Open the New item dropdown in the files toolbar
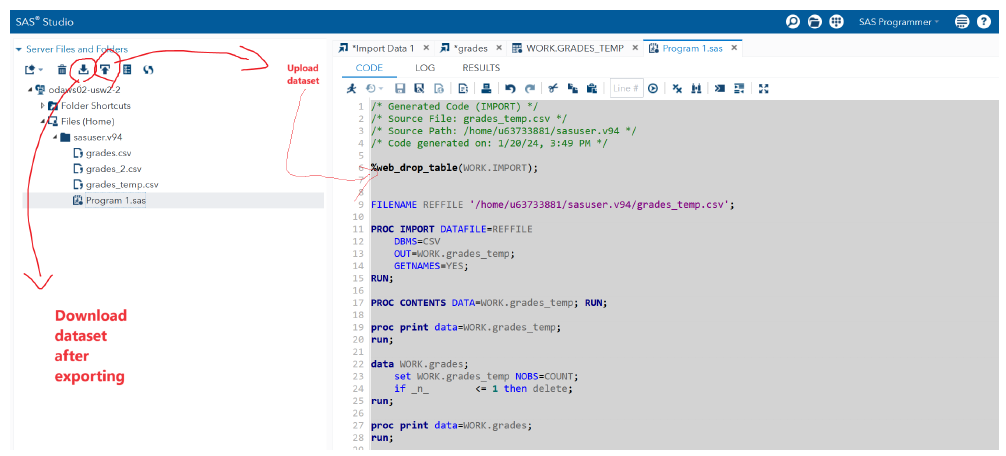This screenshot has width=1006, height=456. pyautogui.click(x=34, y=69)
